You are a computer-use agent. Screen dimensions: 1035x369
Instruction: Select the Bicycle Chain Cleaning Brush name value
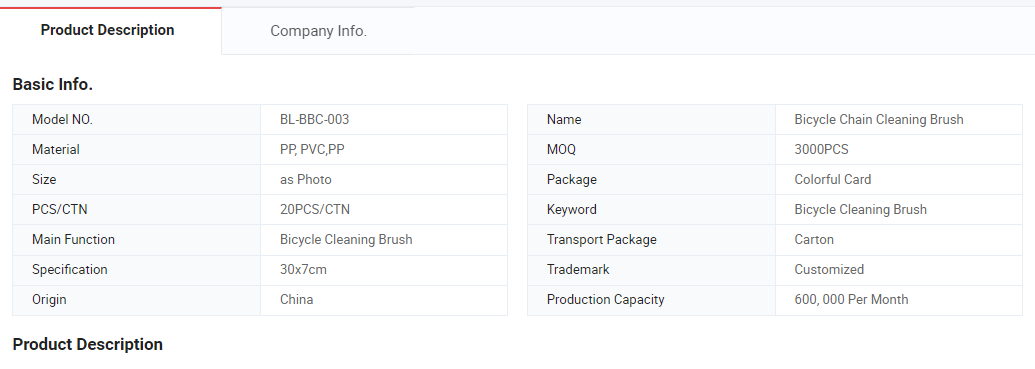[x=879, y=119]
